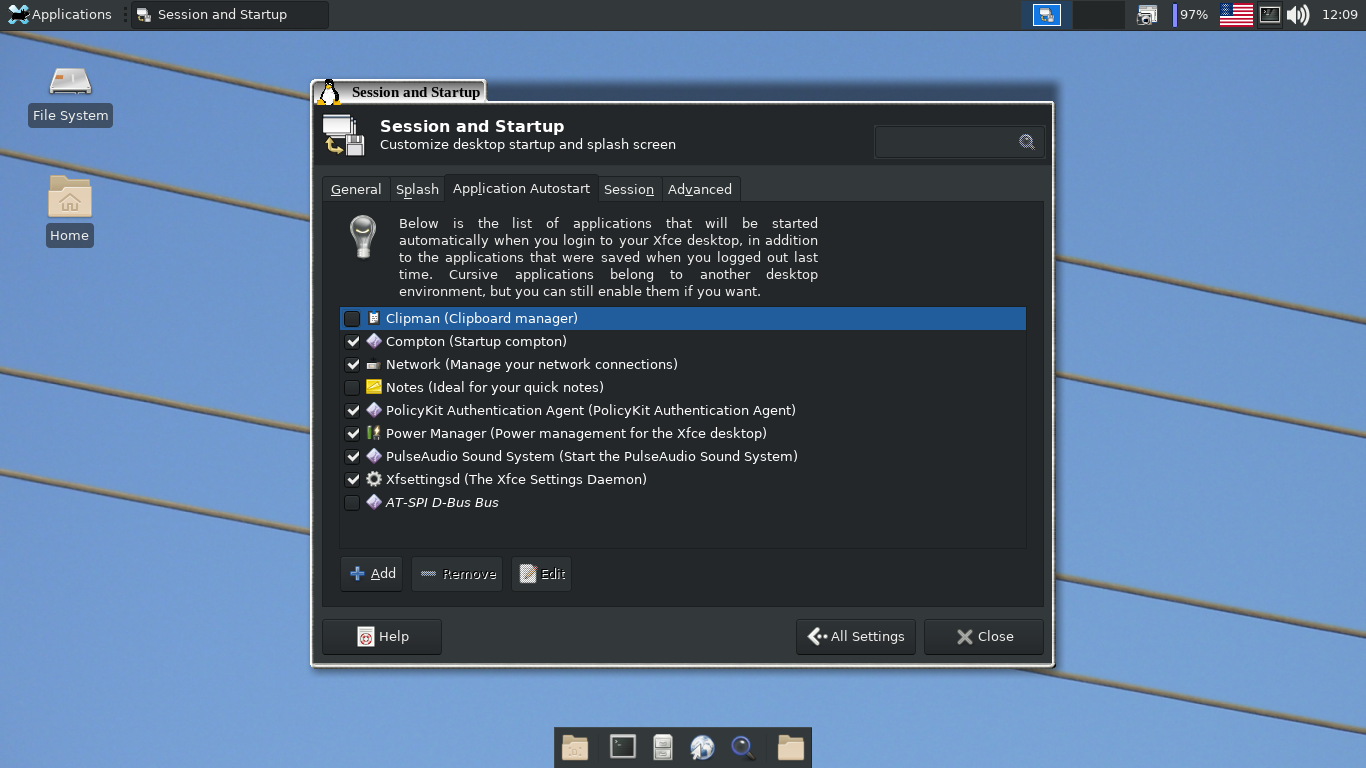Screen dimensions: 1366x768
Task: Open the file cabinet file manager in the dock
Action: pos(663,747)
